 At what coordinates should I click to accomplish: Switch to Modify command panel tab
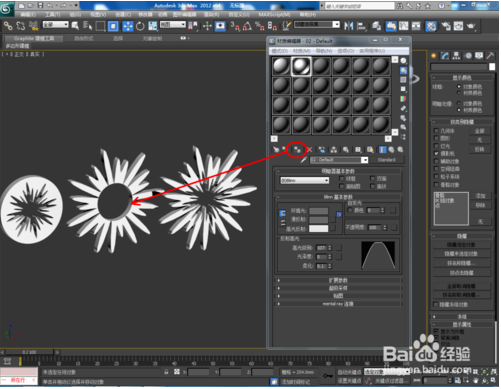445,56
